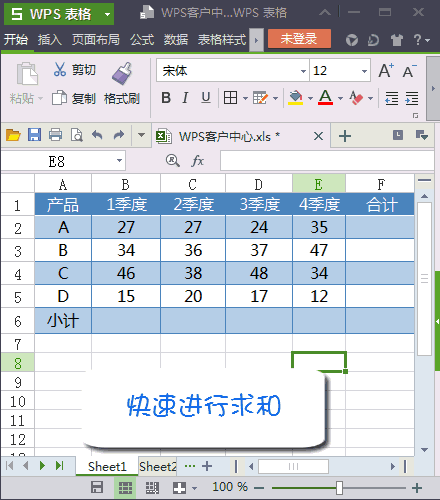Switch to Sheet2 tab

pos(157,466)
